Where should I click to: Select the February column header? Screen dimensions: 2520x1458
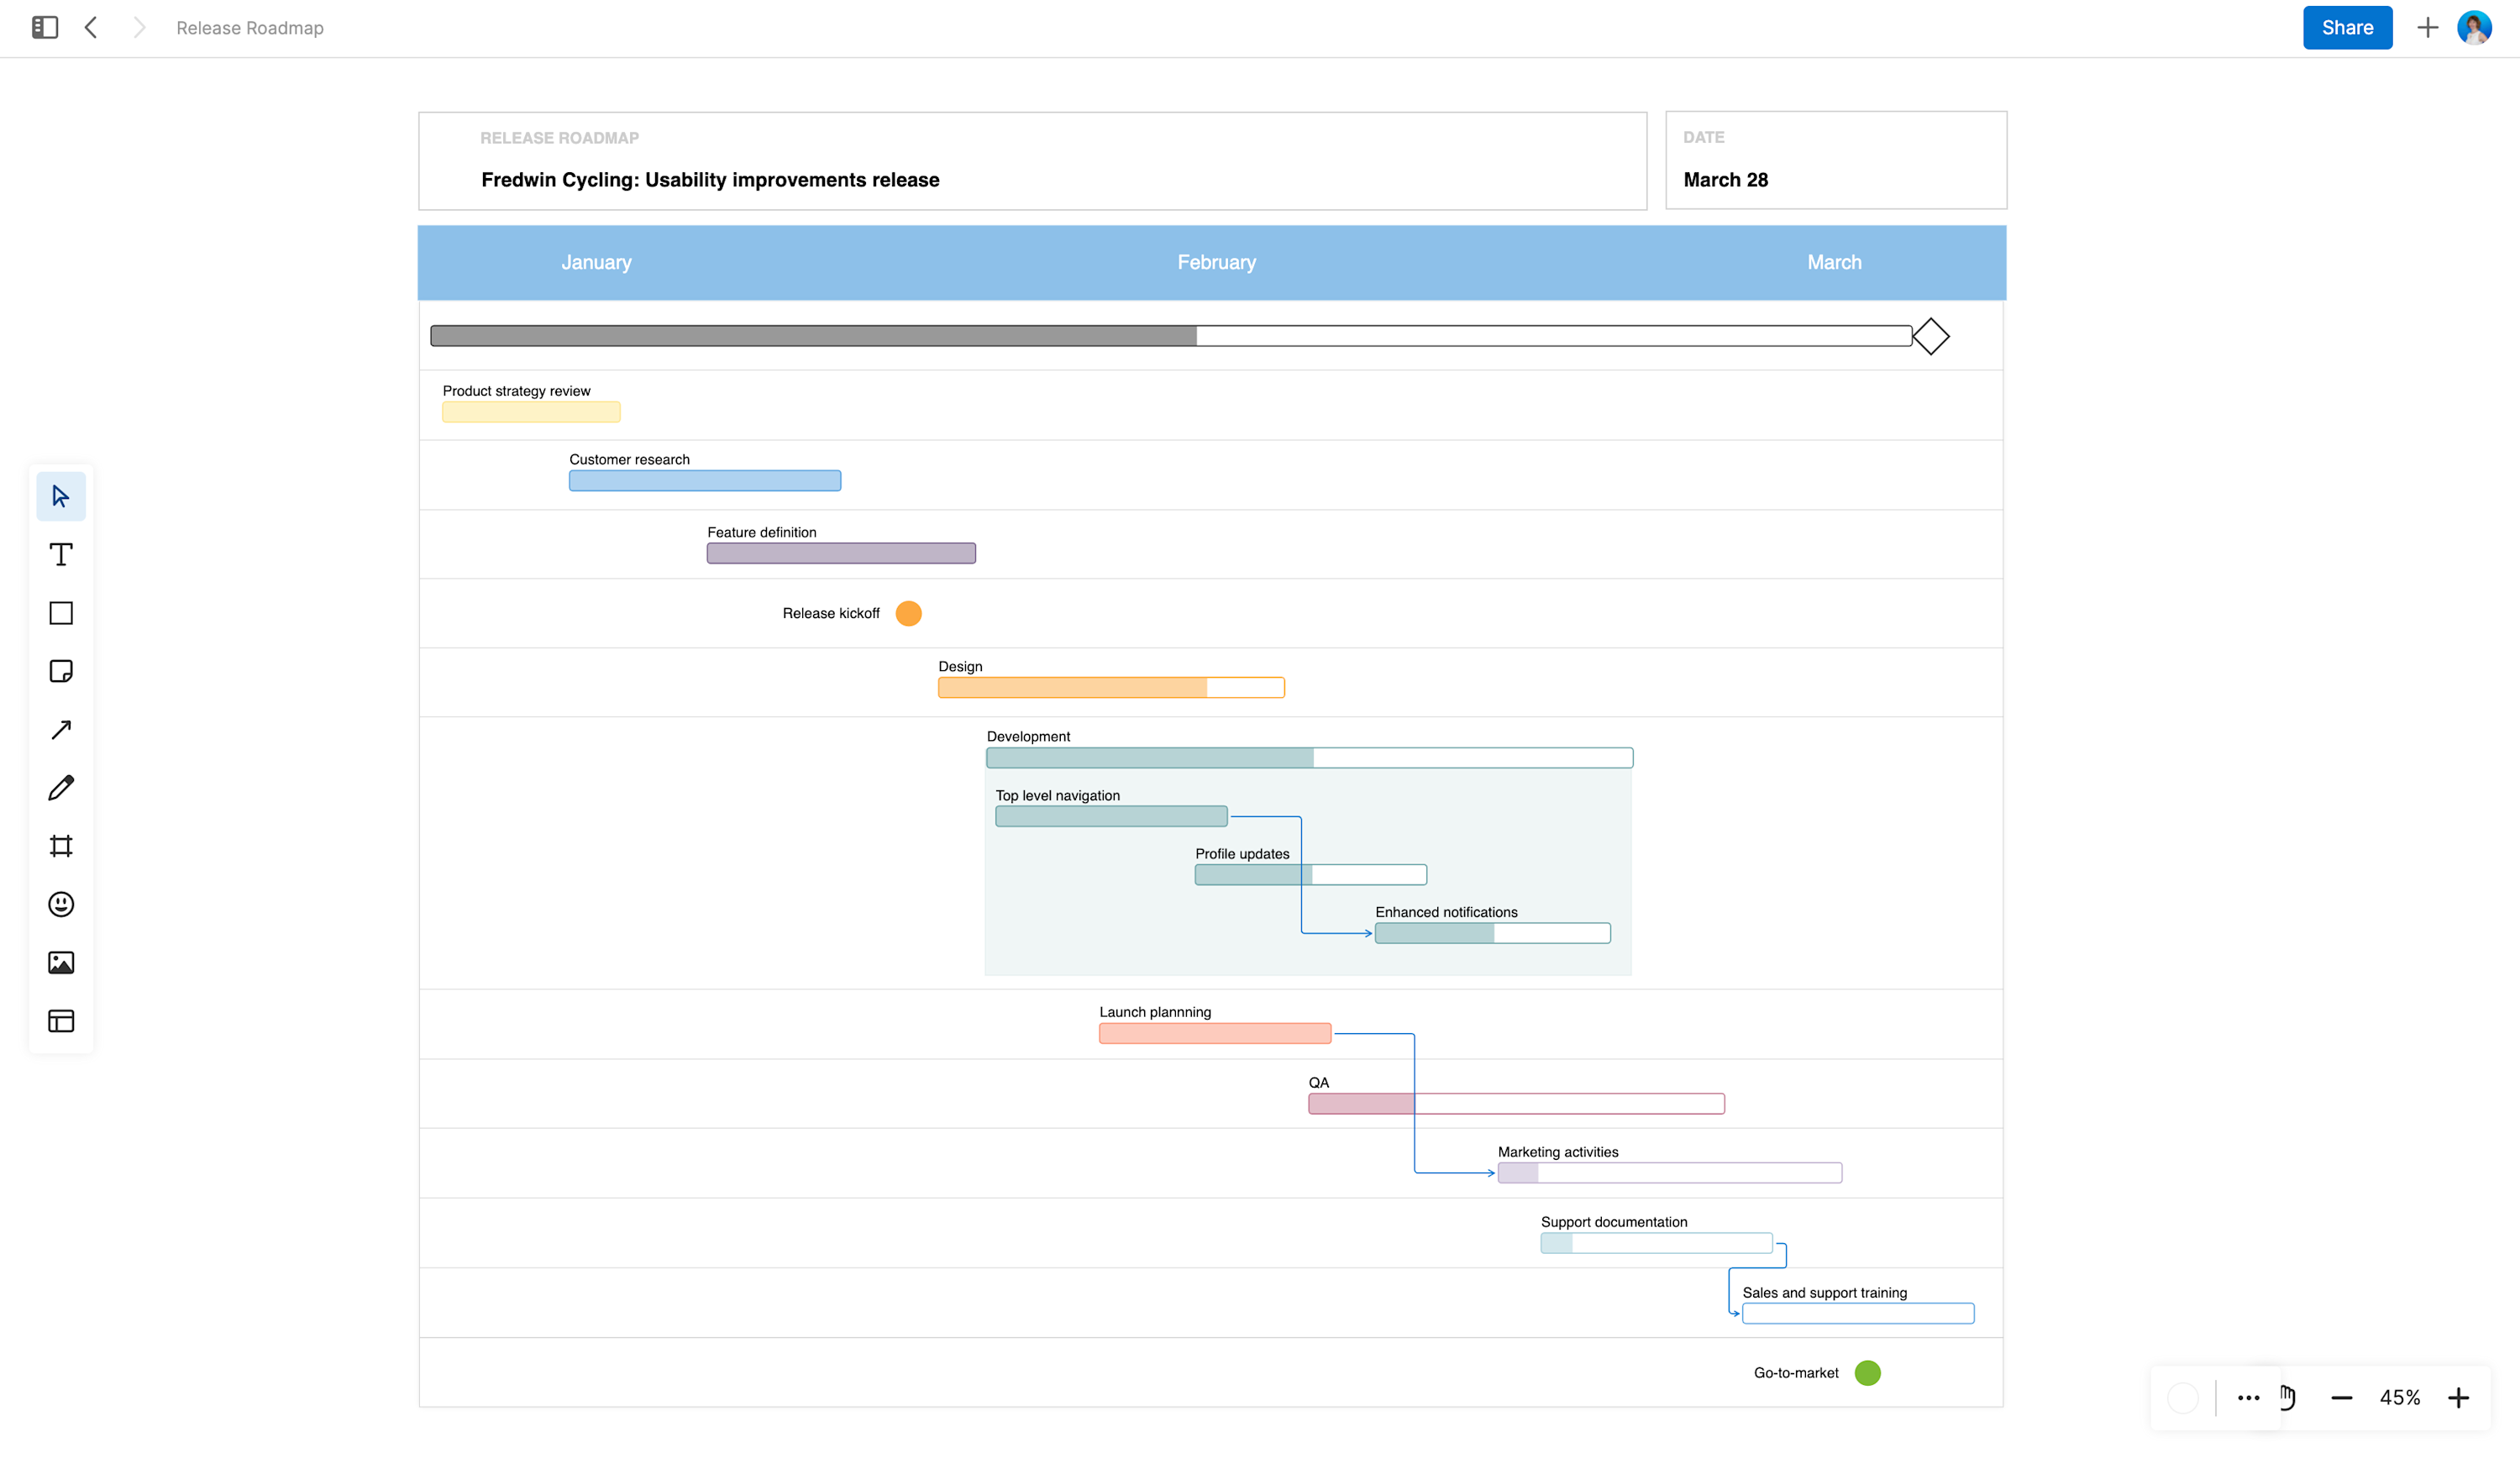(x=1216, y=262)
